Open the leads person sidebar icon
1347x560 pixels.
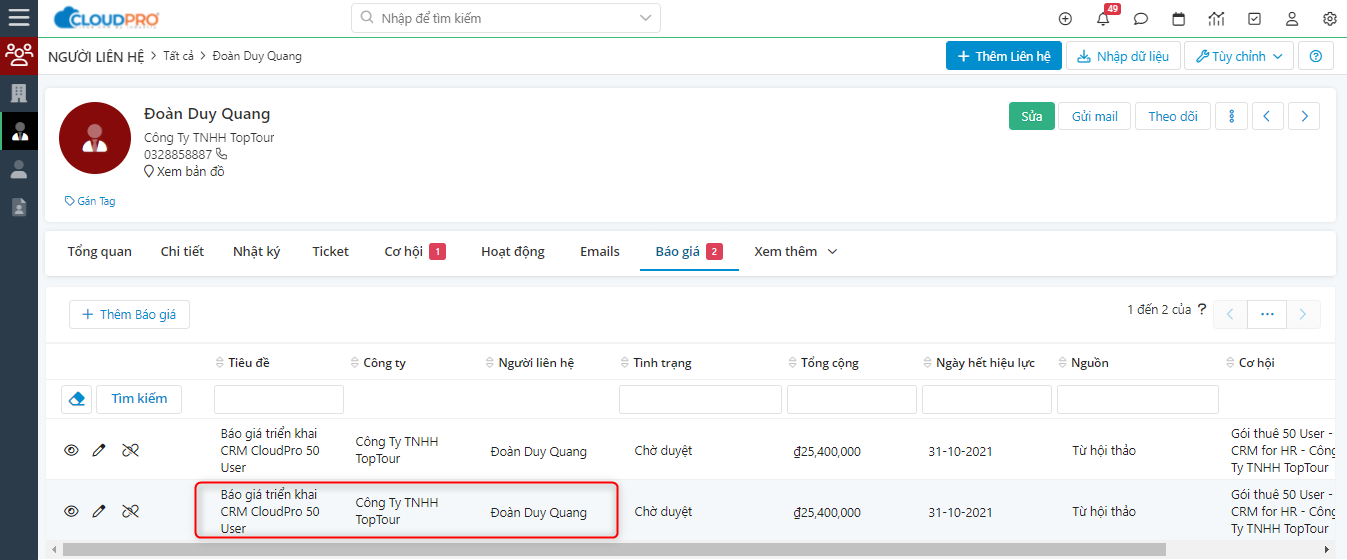click(18, 169)
